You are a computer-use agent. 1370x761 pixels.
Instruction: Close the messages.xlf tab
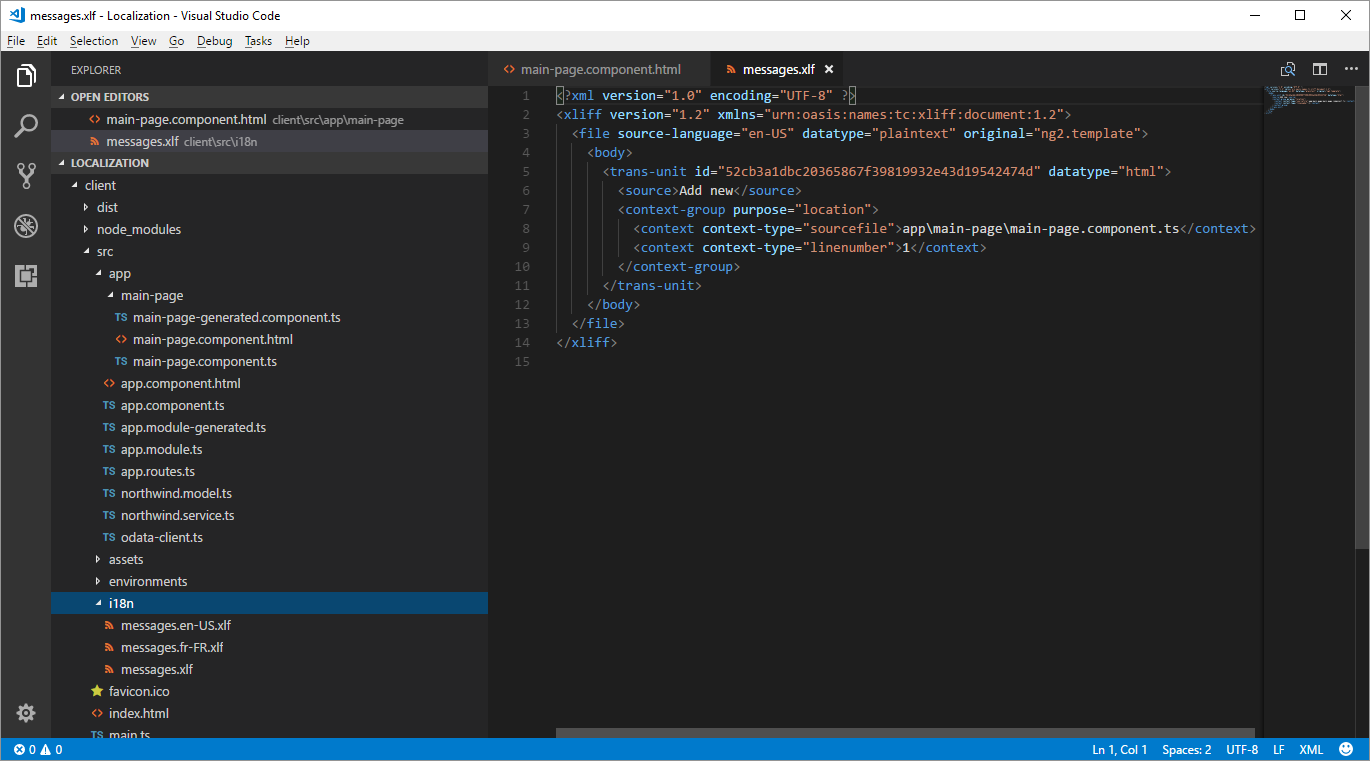(828, 69)
